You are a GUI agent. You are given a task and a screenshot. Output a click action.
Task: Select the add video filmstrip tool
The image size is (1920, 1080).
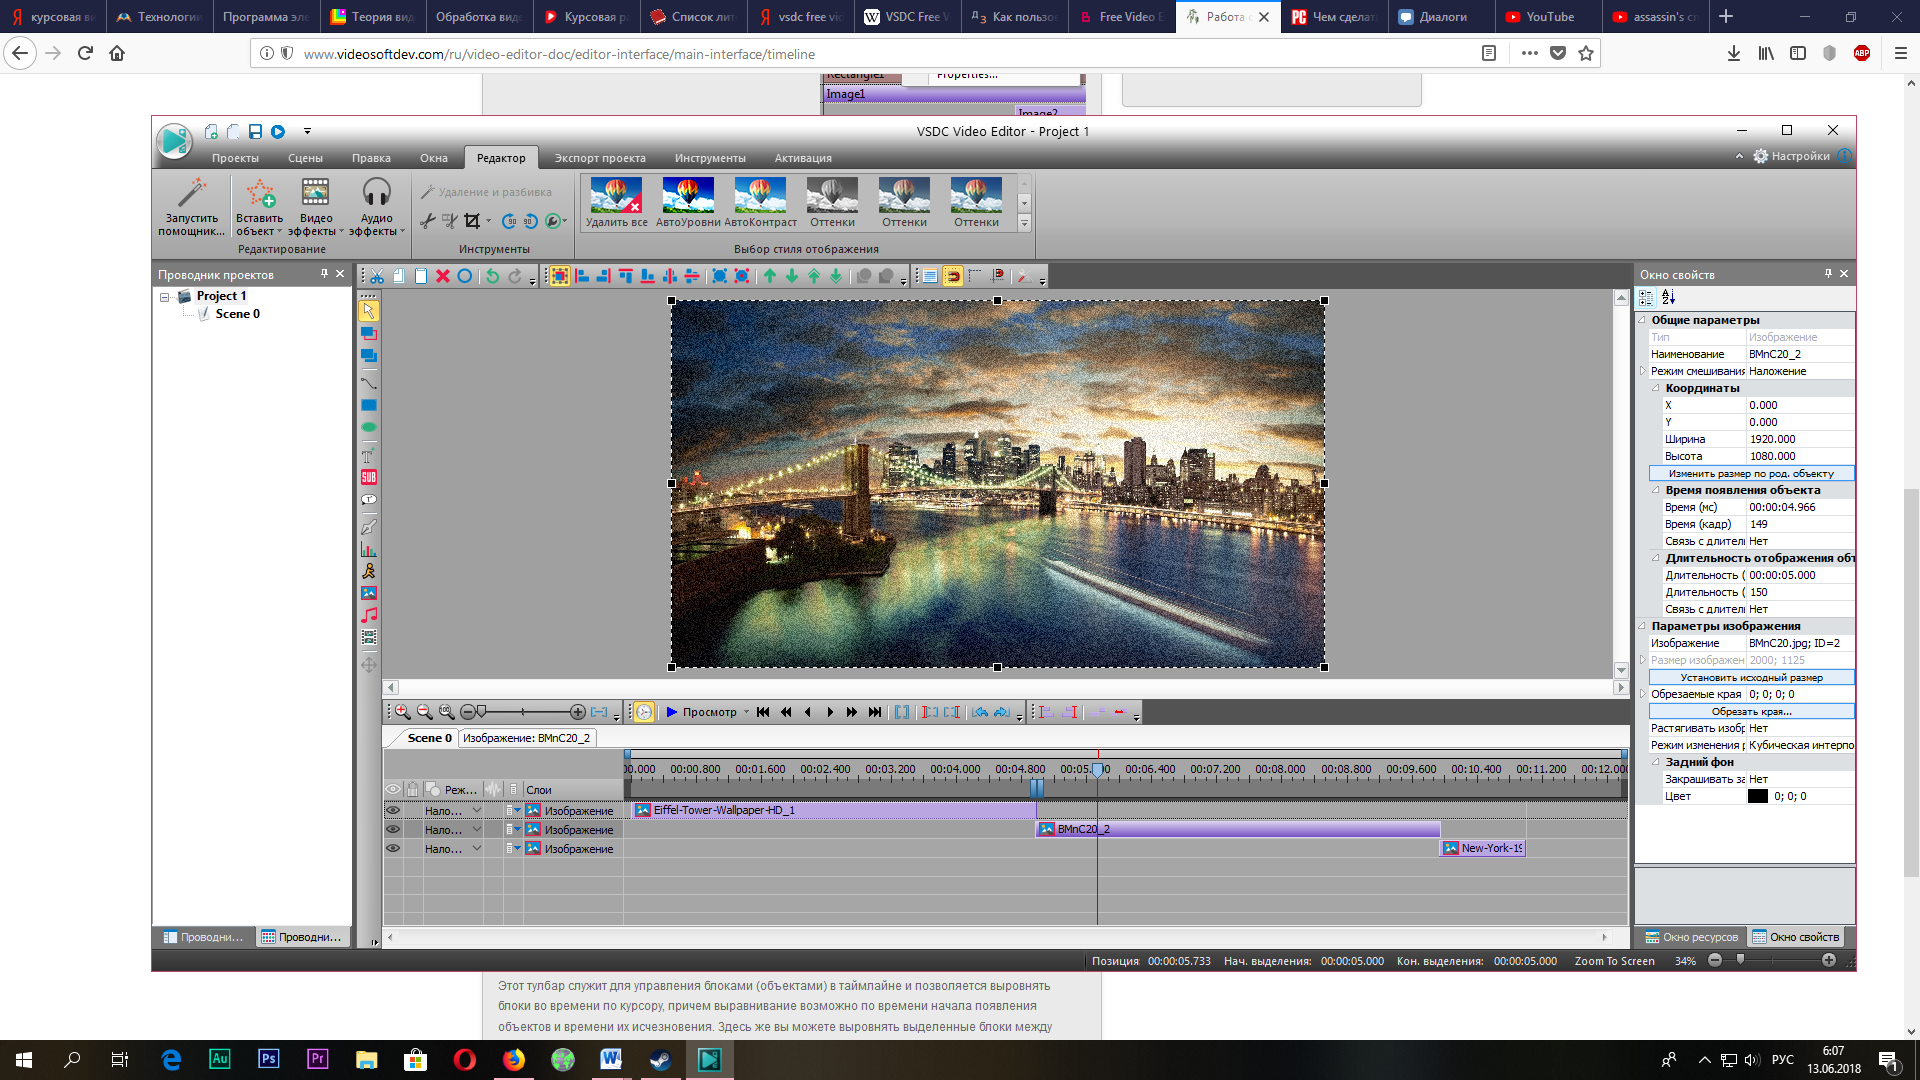point(369,637)
